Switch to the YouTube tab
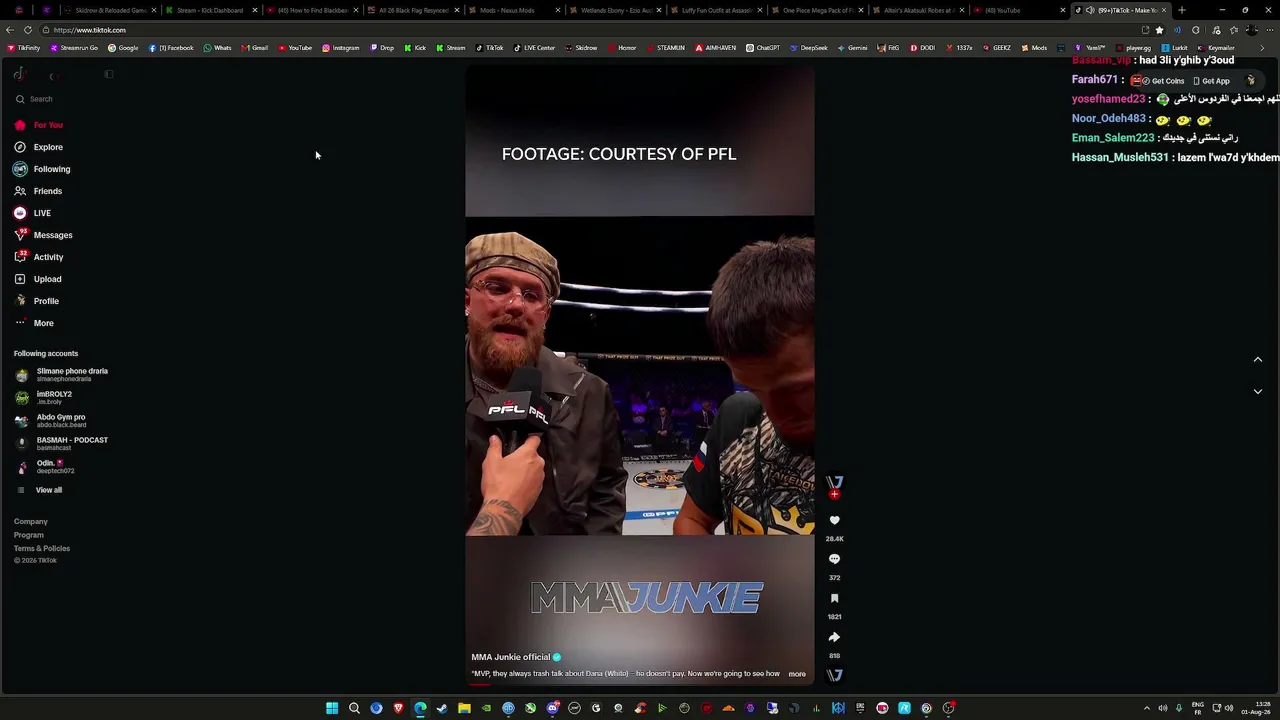The height and width of the screenshot is (720, 1280). point(1019,10)
